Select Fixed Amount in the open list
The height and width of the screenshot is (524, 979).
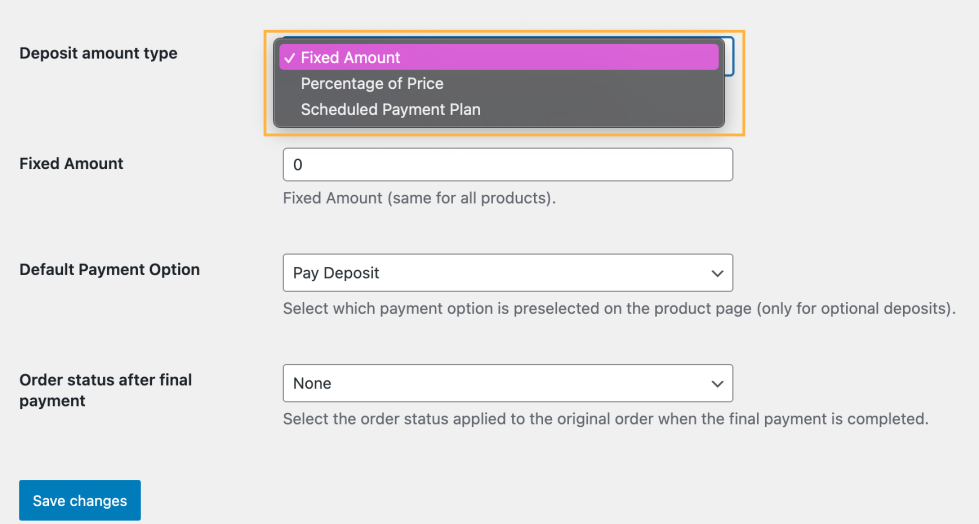tap(350, 58)
